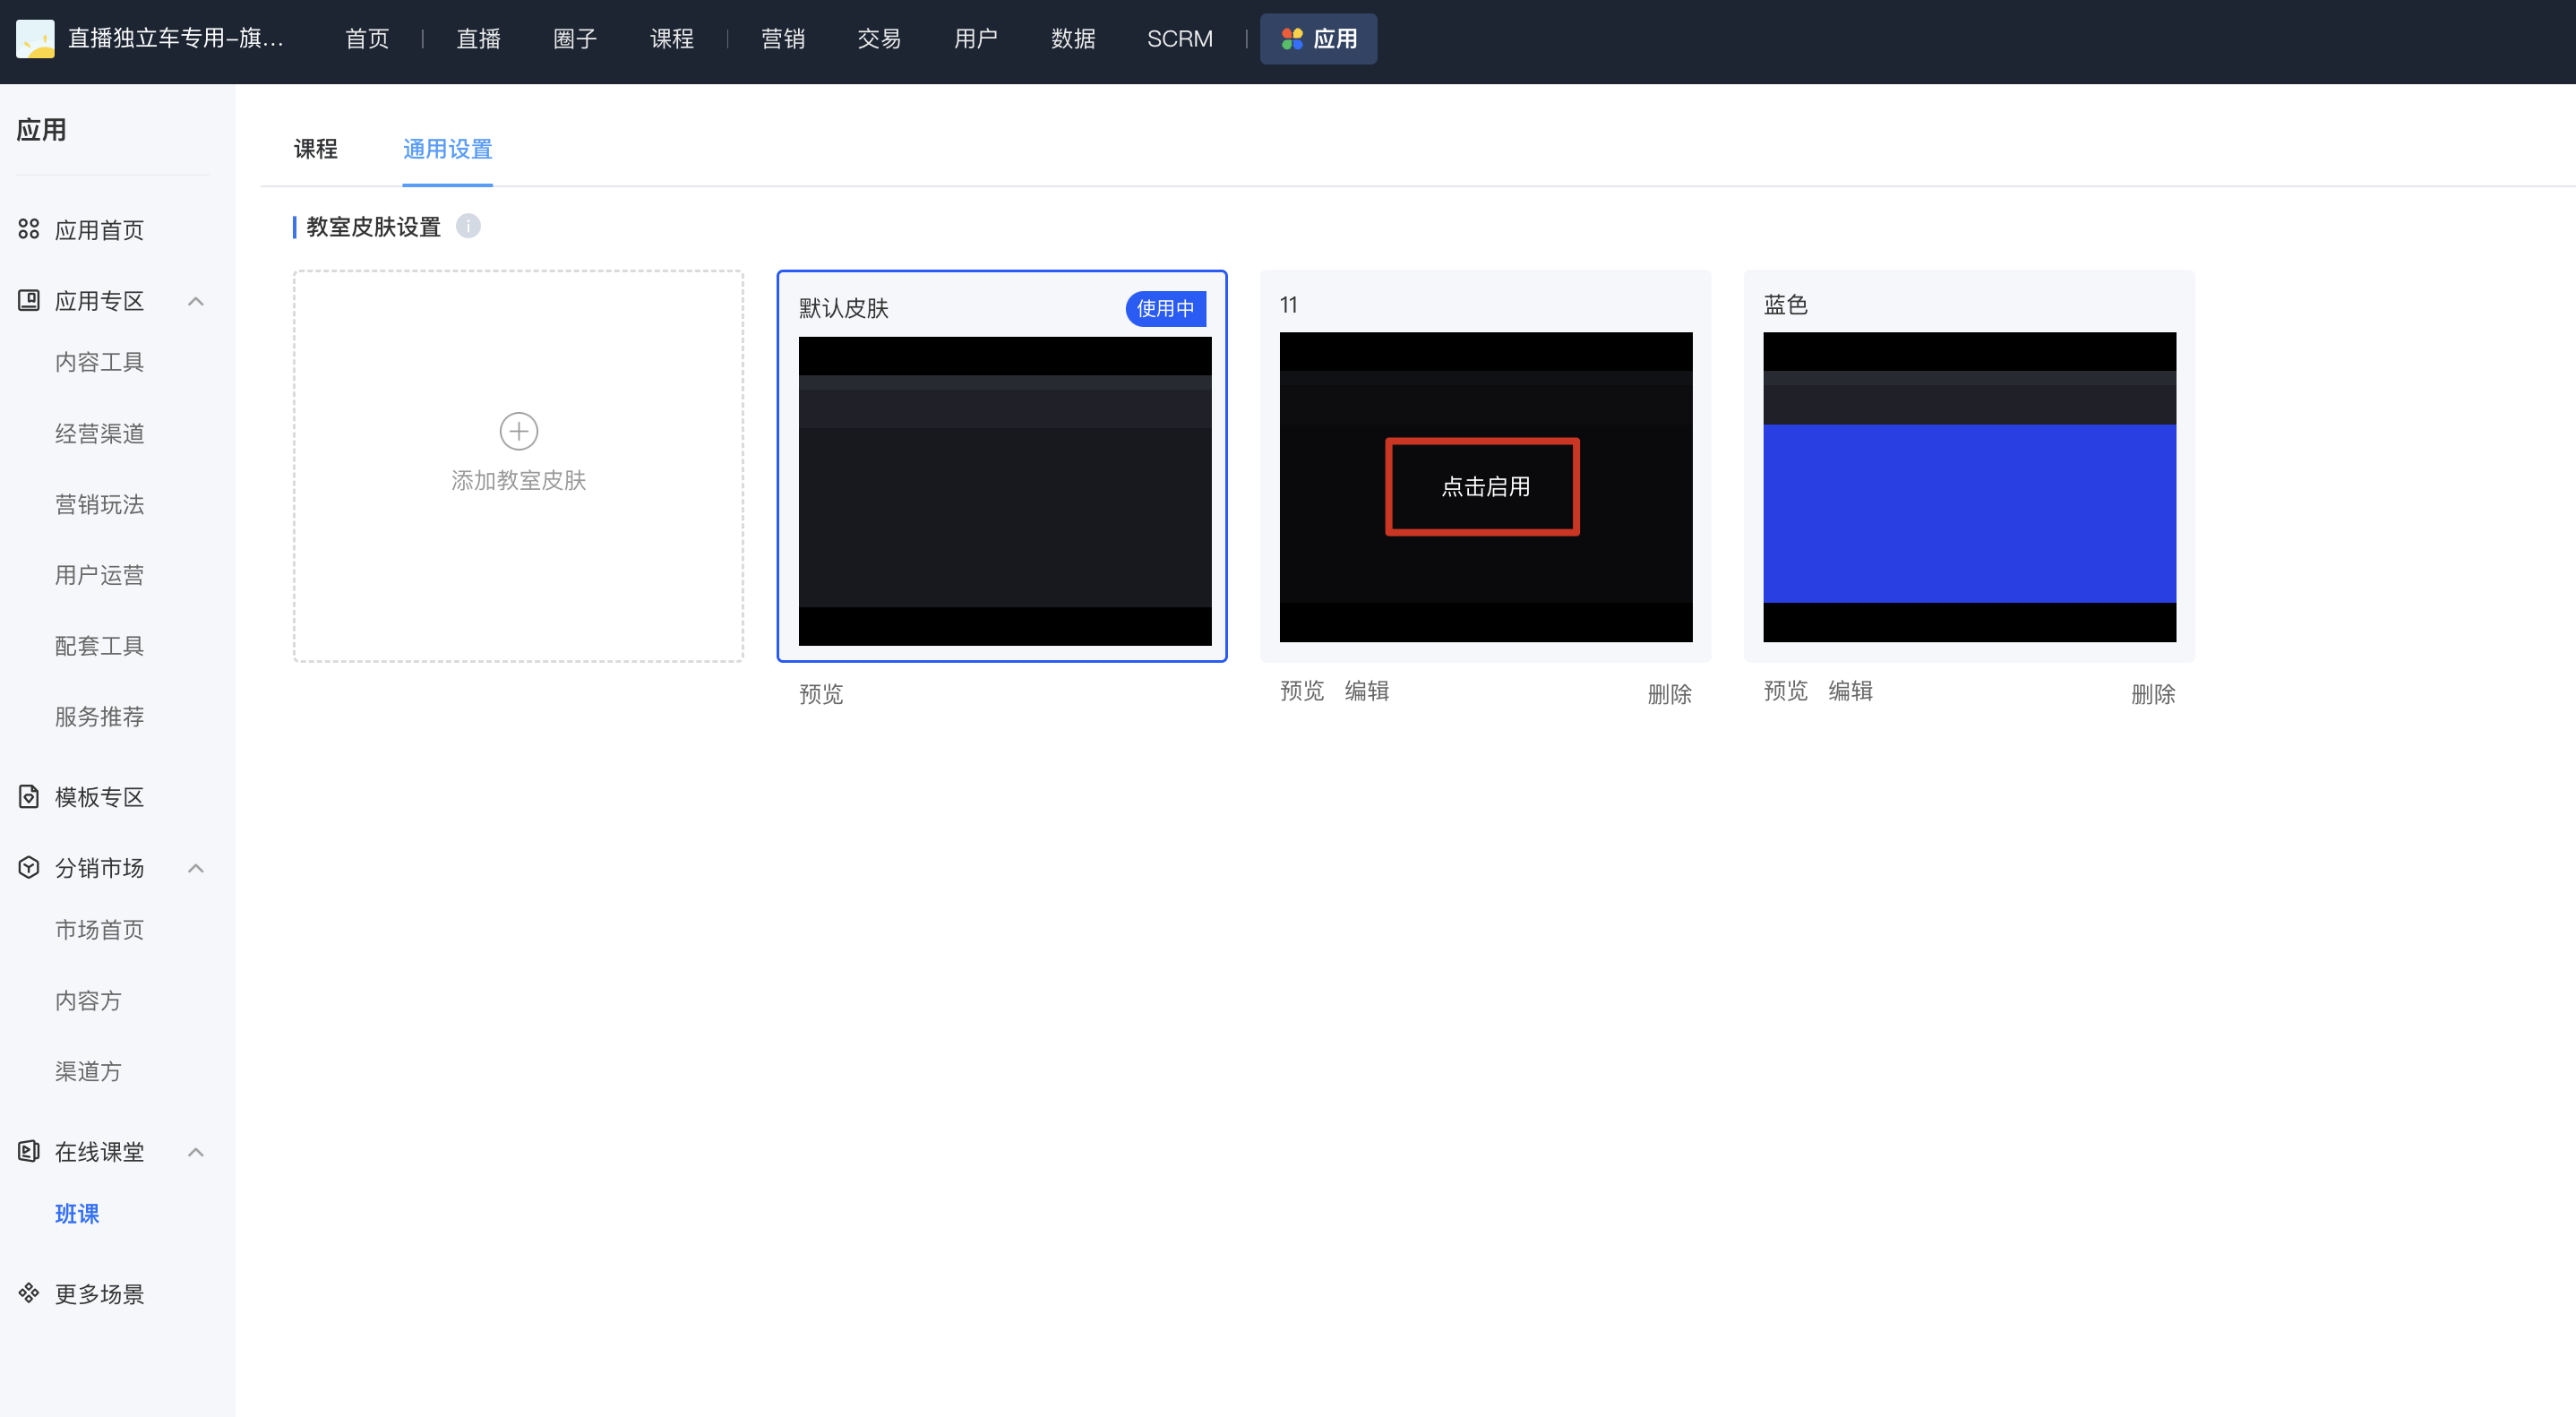Click the colorful 应用 icon in navbar

[1292, 39]
